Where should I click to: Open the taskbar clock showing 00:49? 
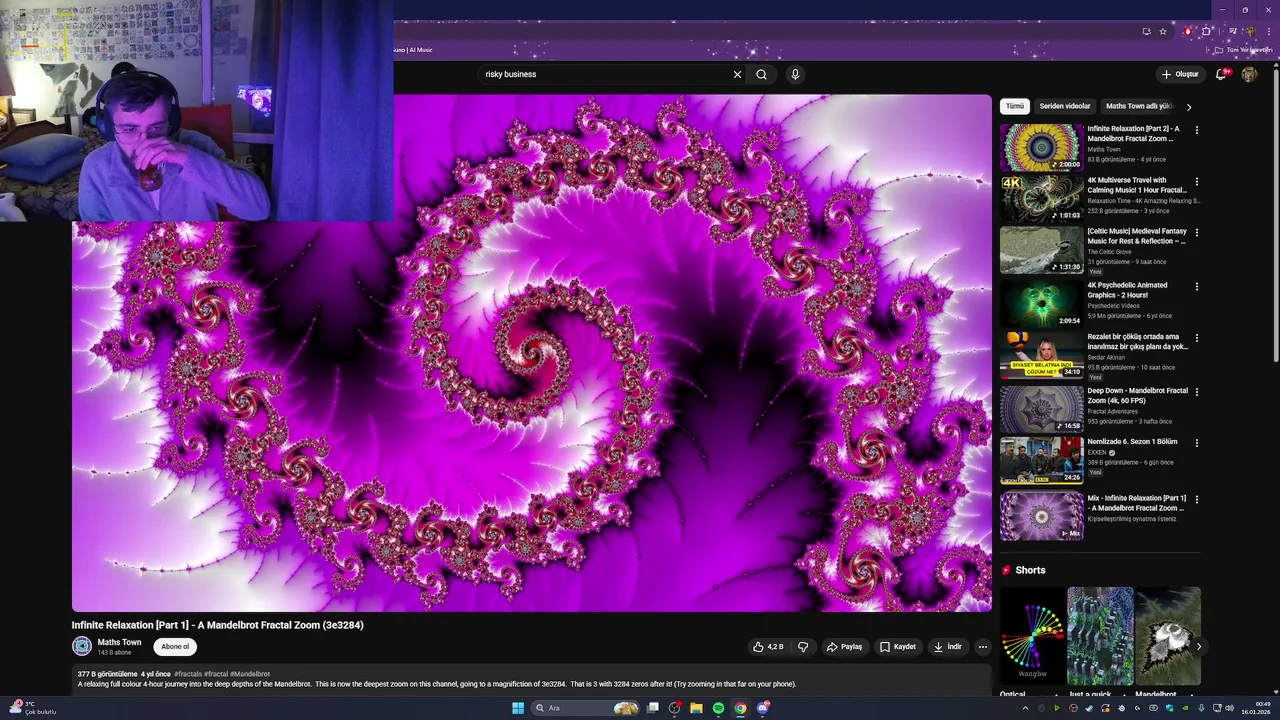(x=1255, y=708)
